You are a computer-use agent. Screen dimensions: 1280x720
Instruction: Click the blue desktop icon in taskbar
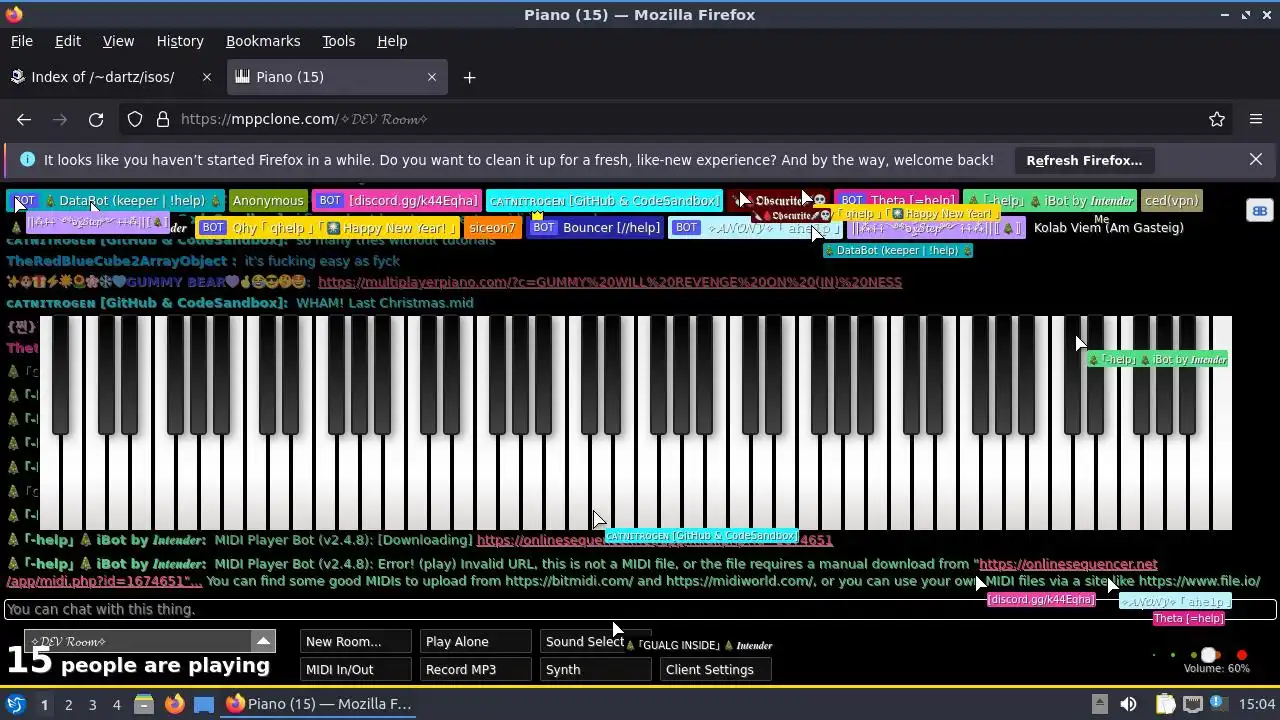point(204,704)
